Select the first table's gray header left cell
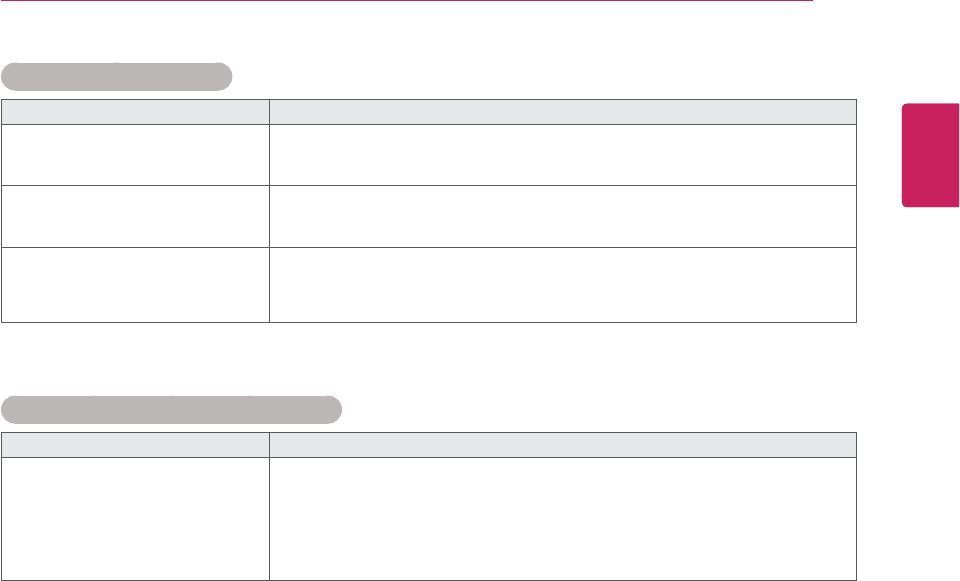The width and height of the screenshot is (960, 581). 135,111
